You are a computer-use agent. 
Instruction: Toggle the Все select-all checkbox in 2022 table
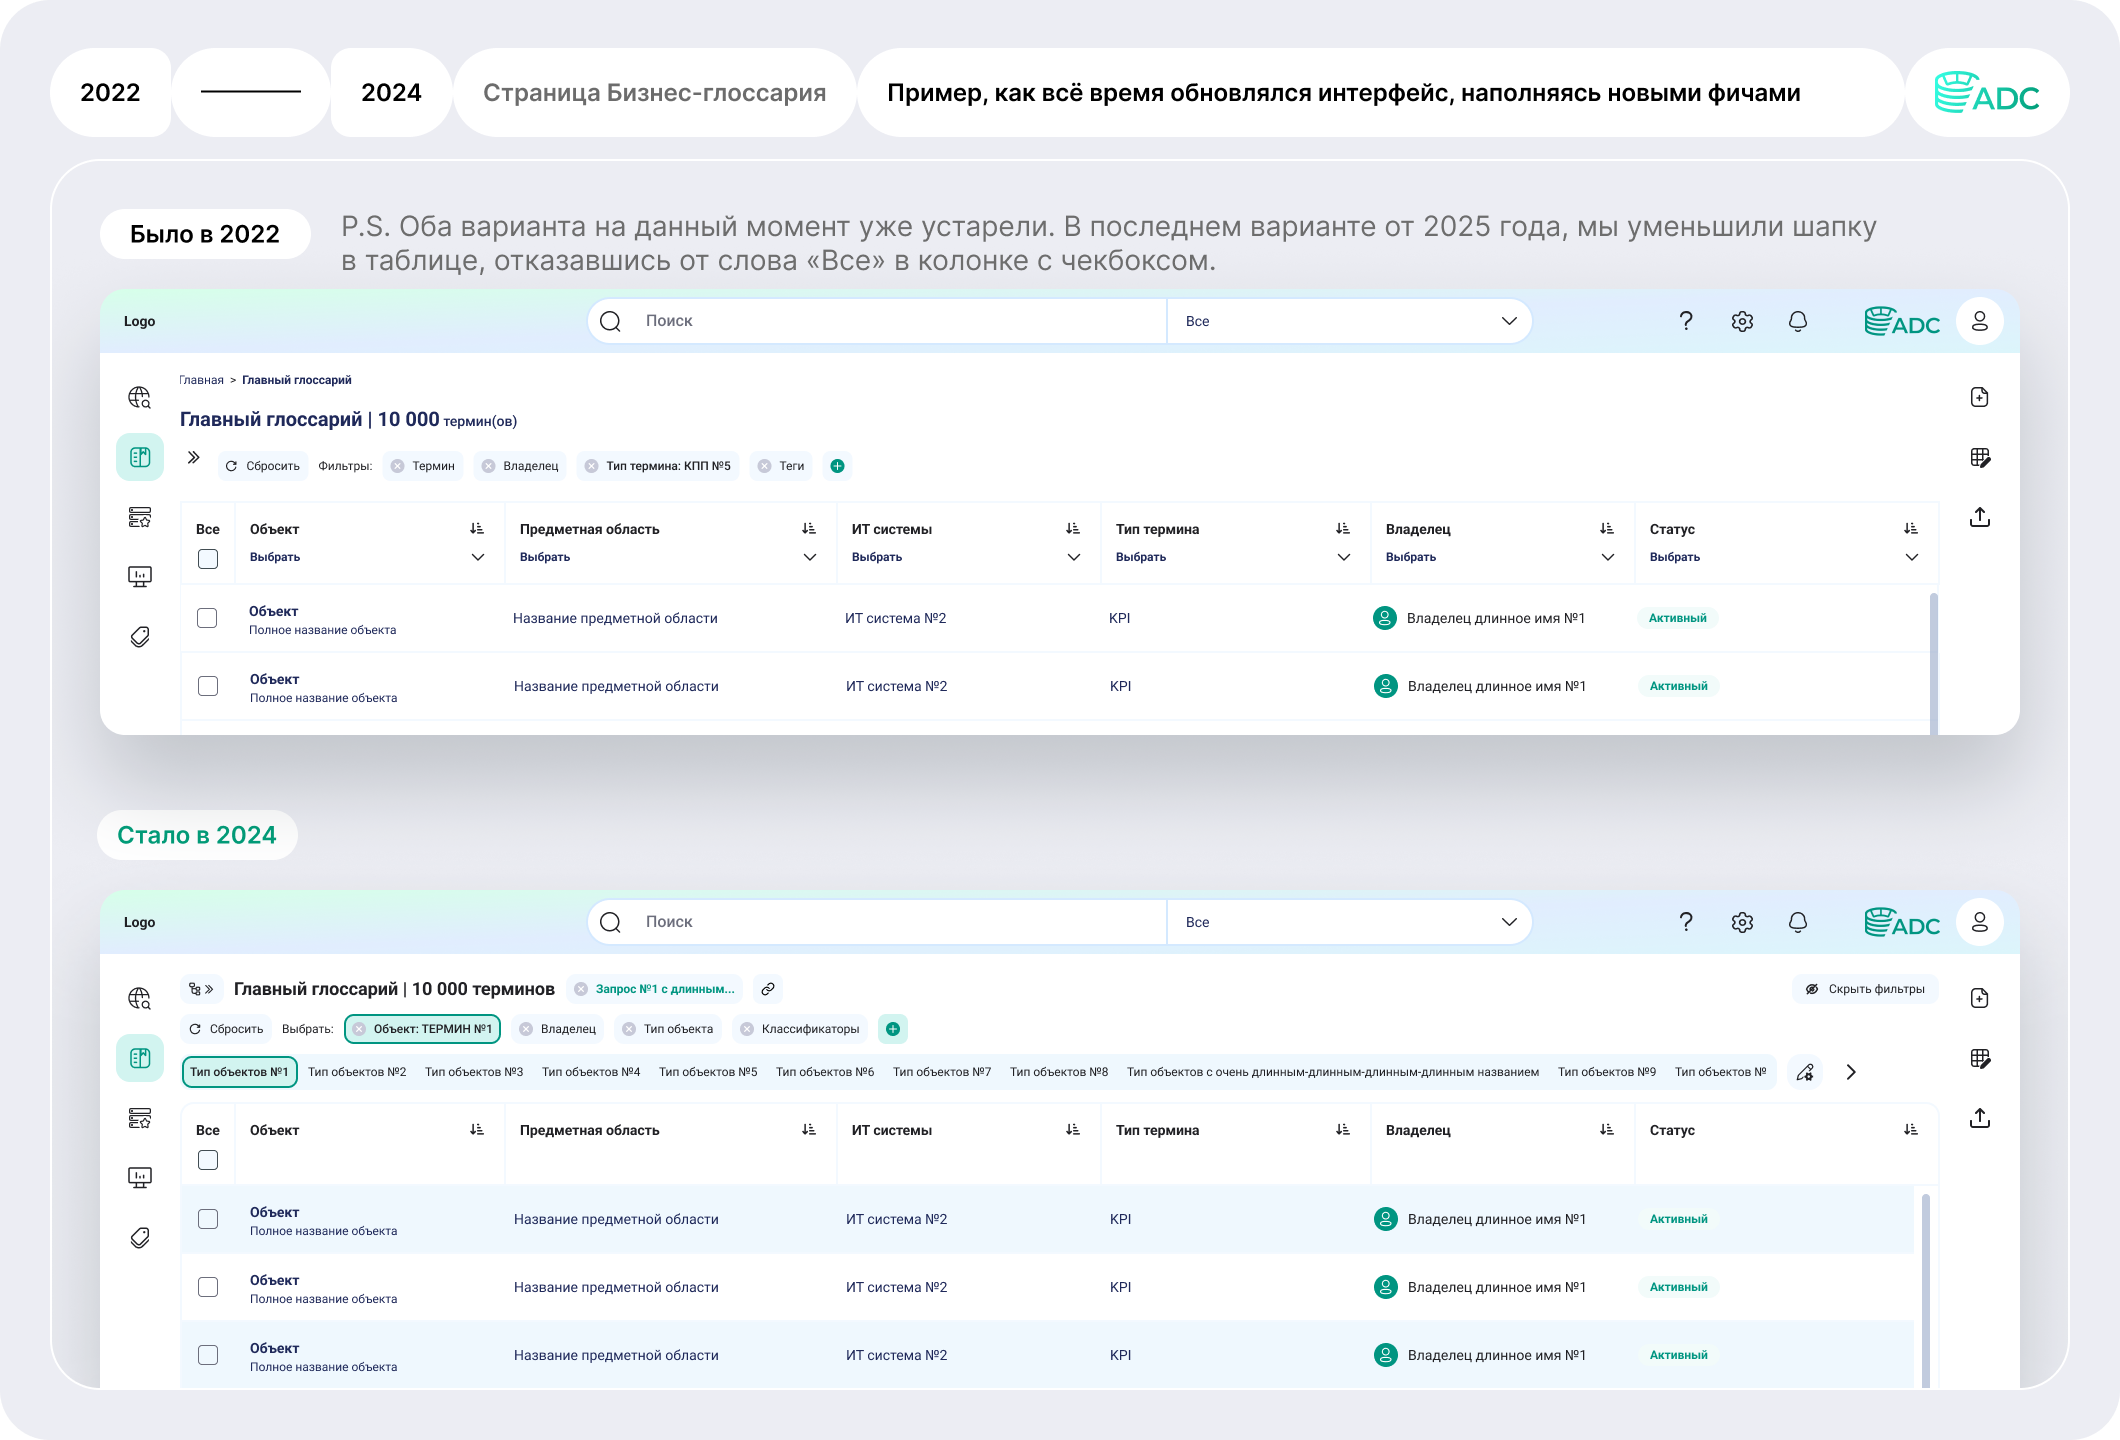[208, 559]
